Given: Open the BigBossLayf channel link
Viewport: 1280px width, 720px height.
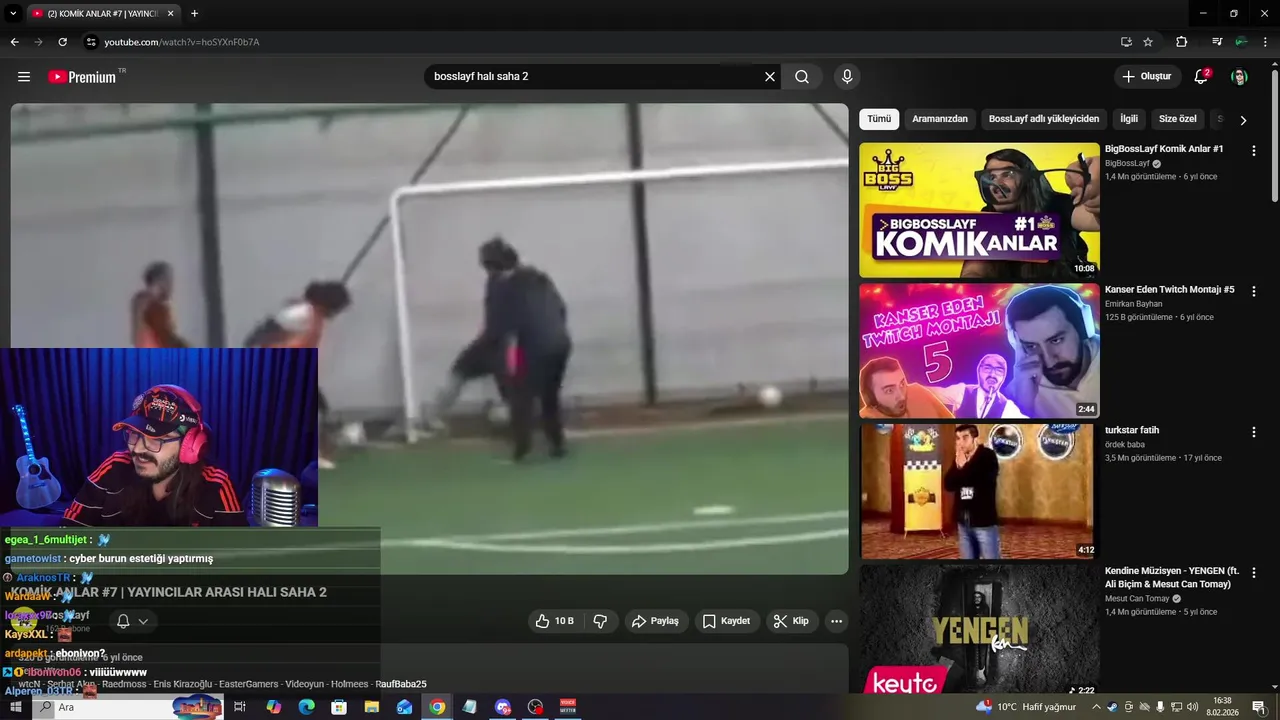Looking at the screenshot, I should 1127,164.
